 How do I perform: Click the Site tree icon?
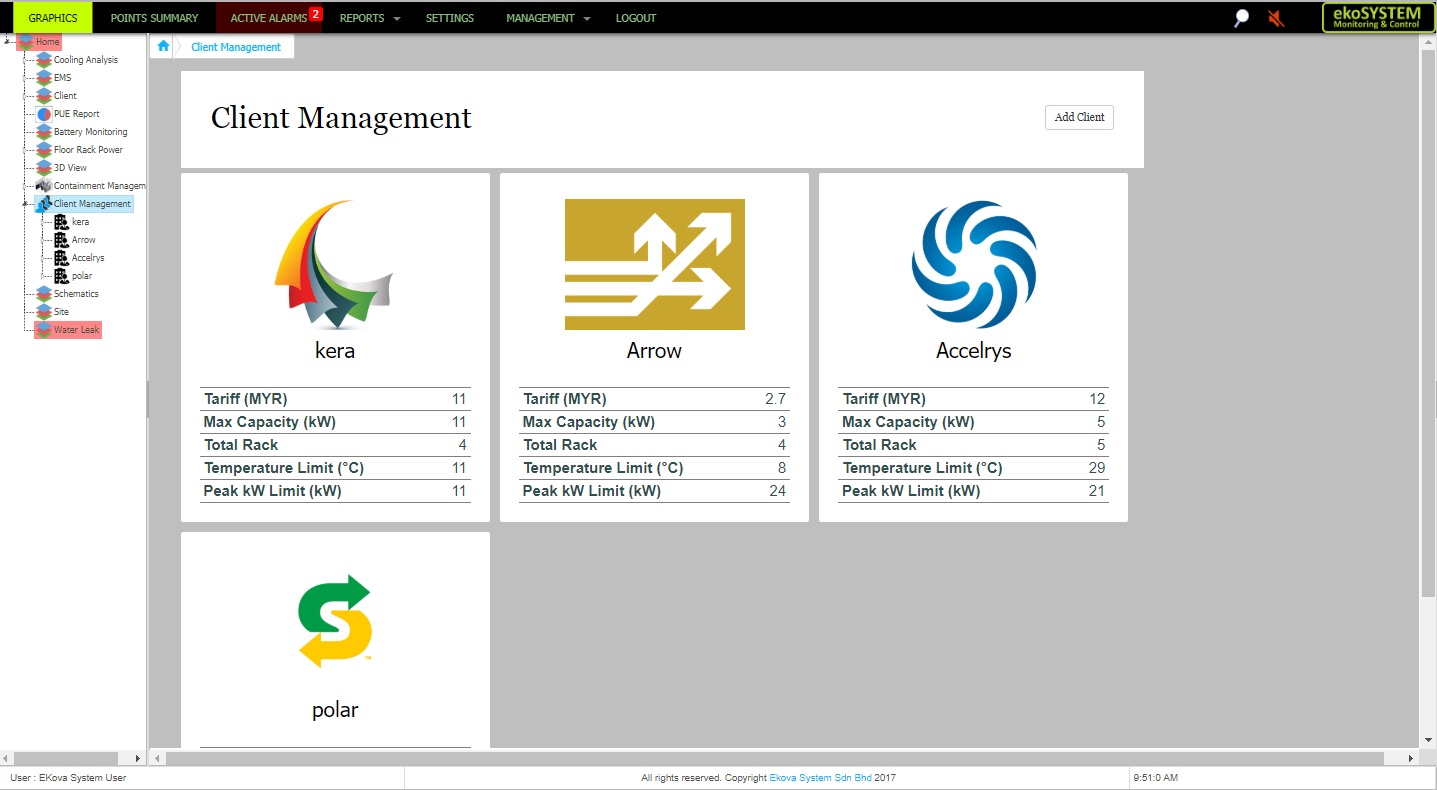pos(43,312)
